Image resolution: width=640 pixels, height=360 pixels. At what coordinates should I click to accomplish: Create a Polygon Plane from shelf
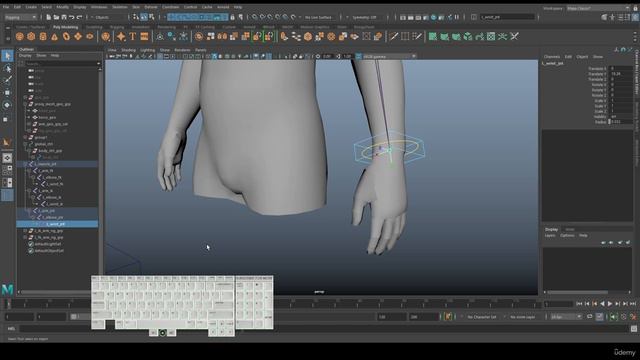[x=78, y=37]
